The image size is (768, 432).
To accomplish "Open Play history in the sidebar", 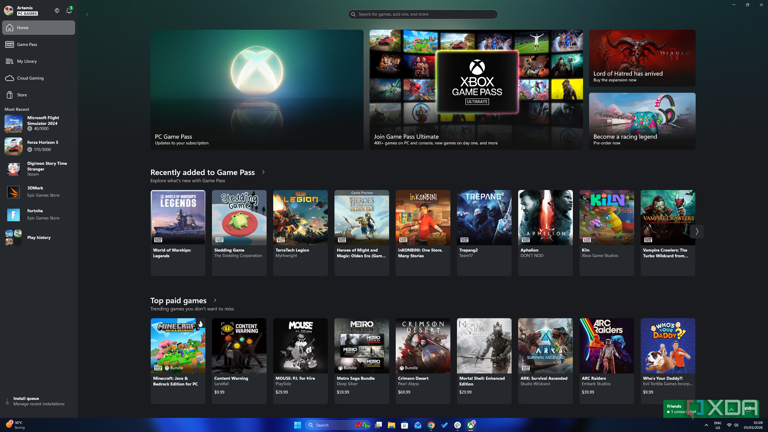I will (38, 238).
